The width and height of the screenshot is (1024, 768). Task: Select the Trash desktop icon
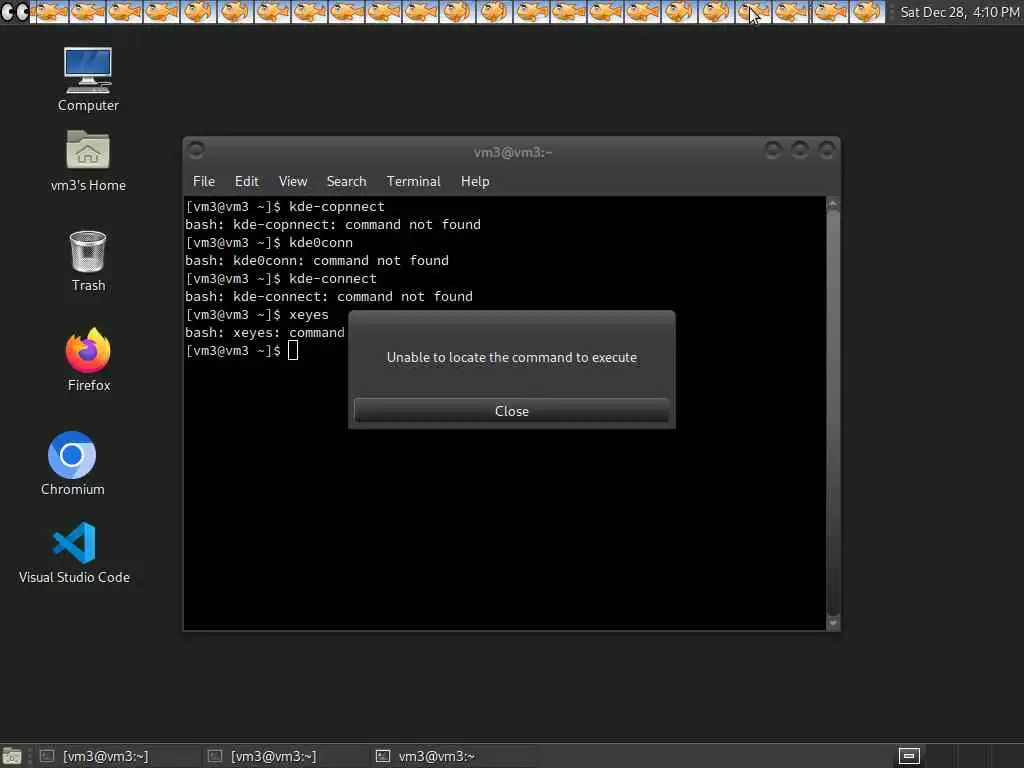[88, 261]
